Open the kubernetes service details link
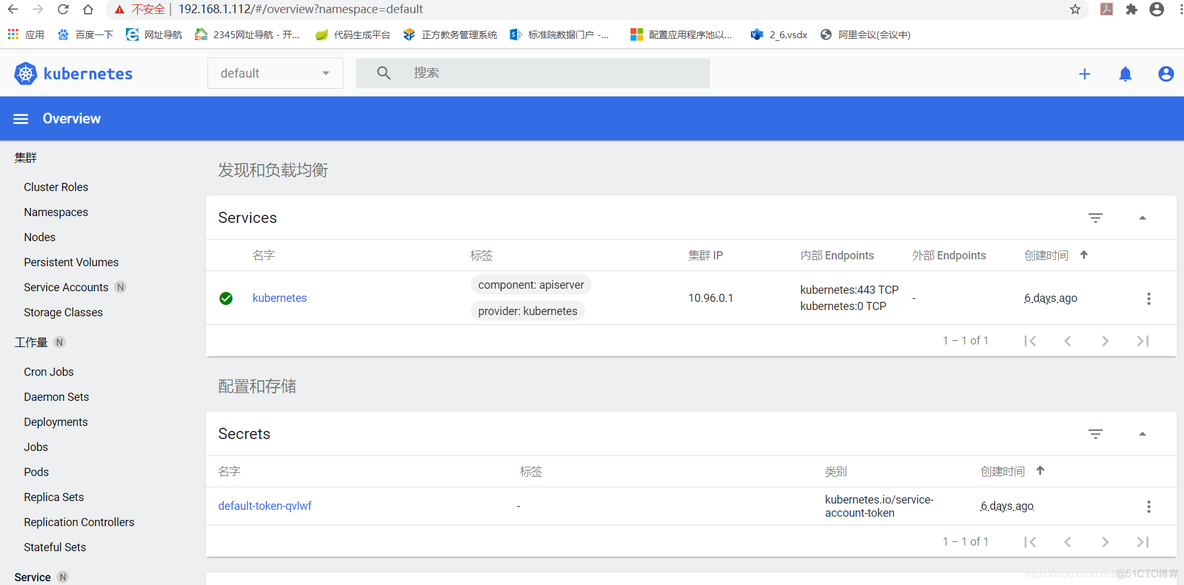This screenshot has width=1184, height=585. point(279,297)
